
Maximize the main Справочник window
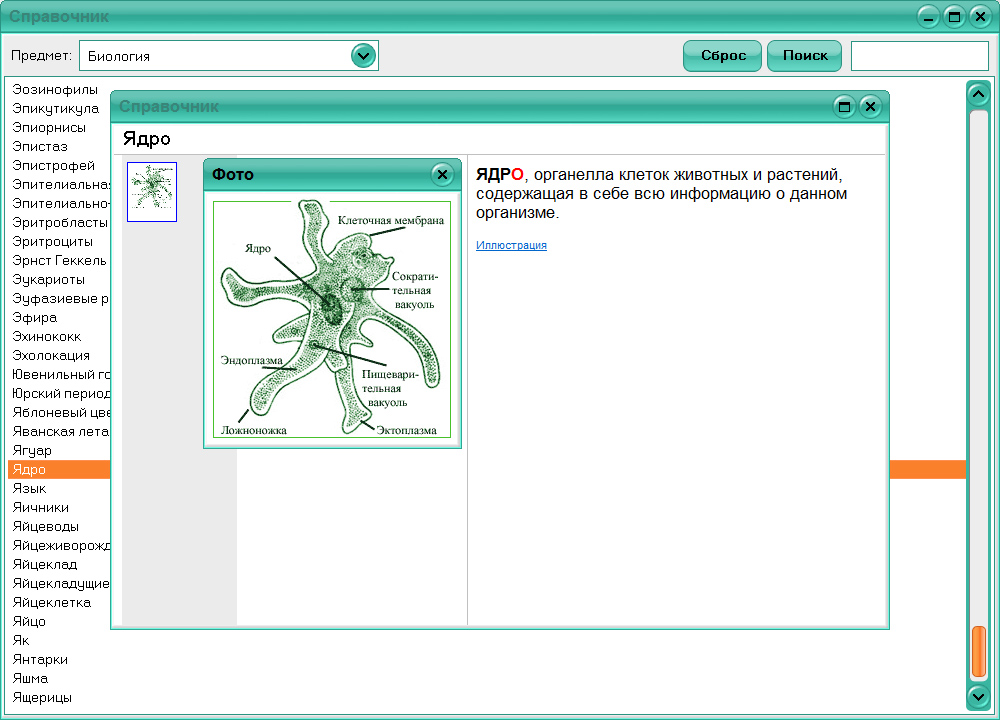click(954, 17)
